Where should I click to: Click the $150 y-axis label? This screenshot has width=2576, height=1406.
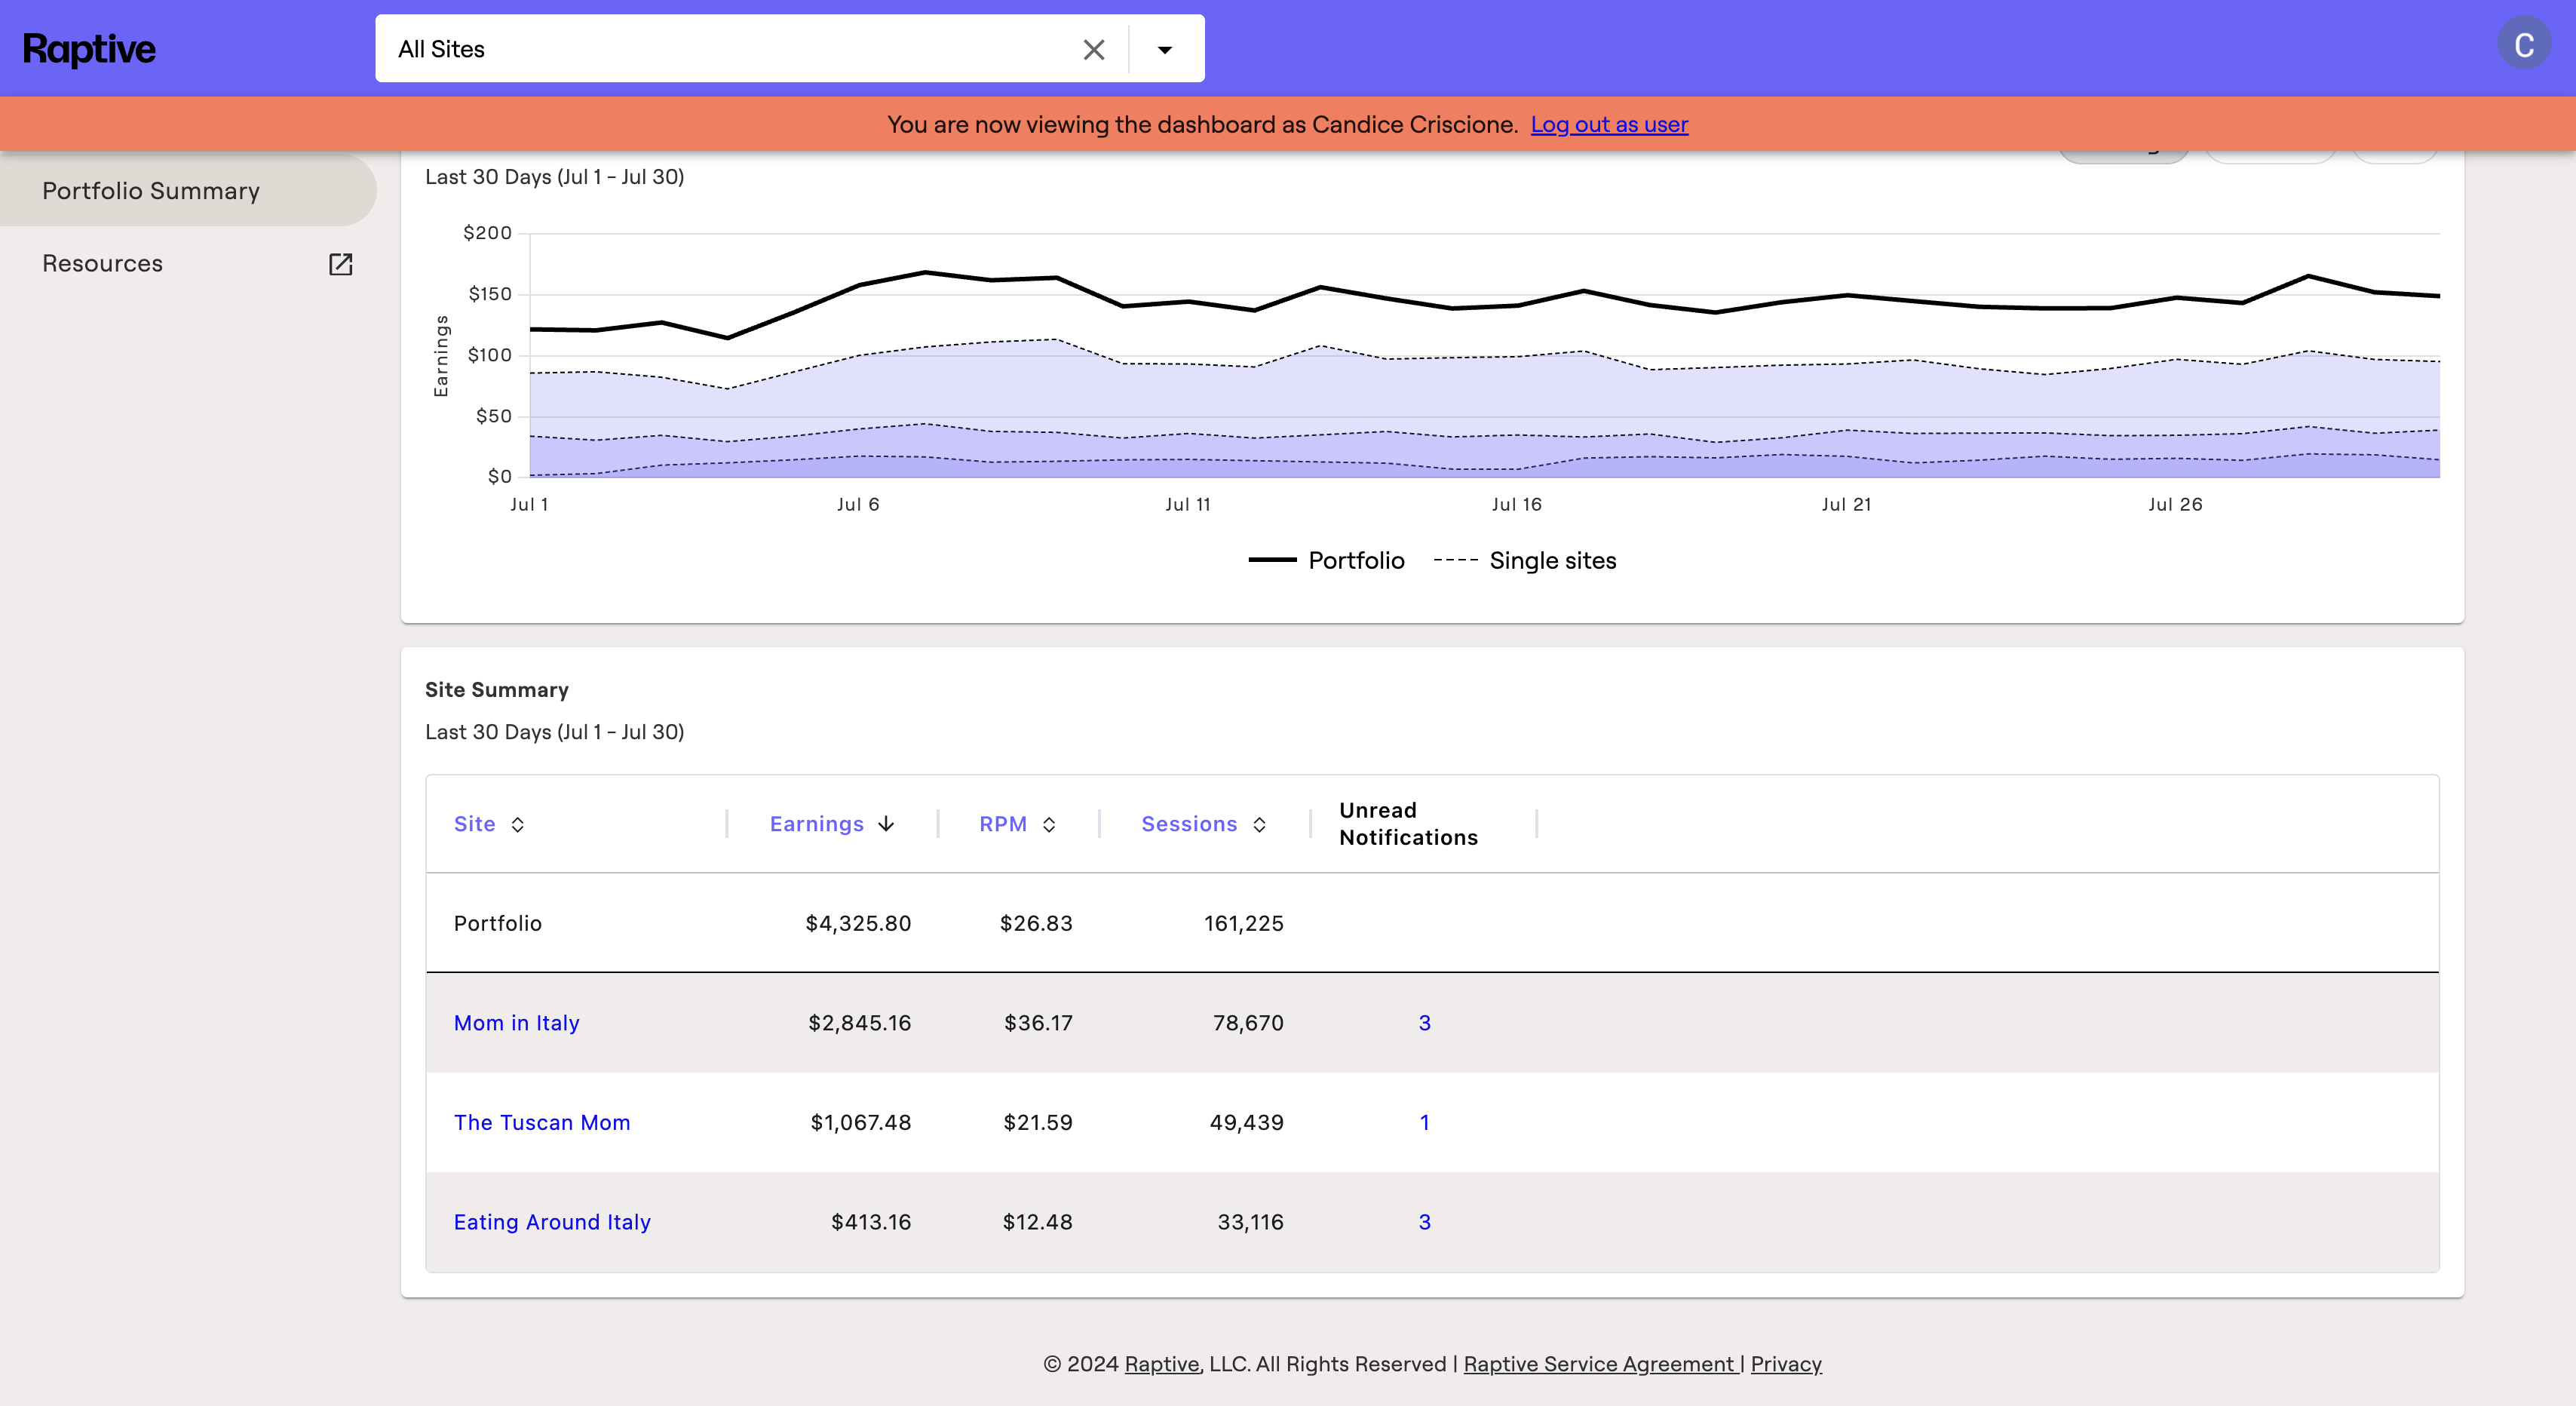pyautogui.click(x=490, y=294)
